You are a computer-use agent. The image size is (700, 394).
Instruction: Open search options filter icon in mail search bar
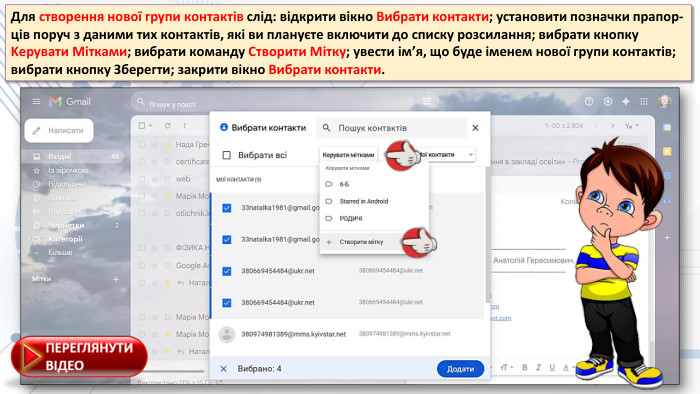[x=427, y=101]
